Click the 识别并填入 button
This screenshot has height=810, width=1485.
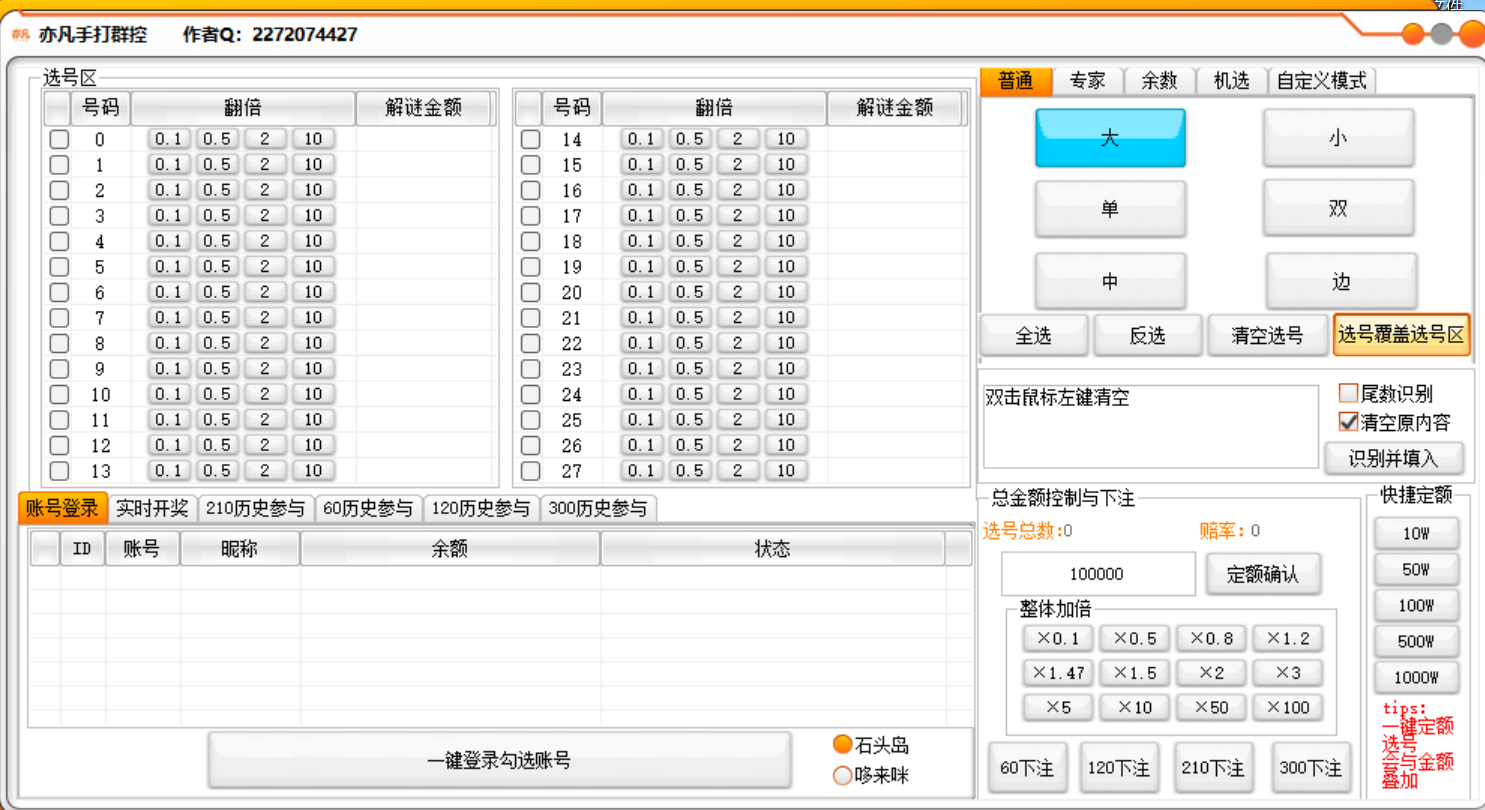click(1394, 458)
